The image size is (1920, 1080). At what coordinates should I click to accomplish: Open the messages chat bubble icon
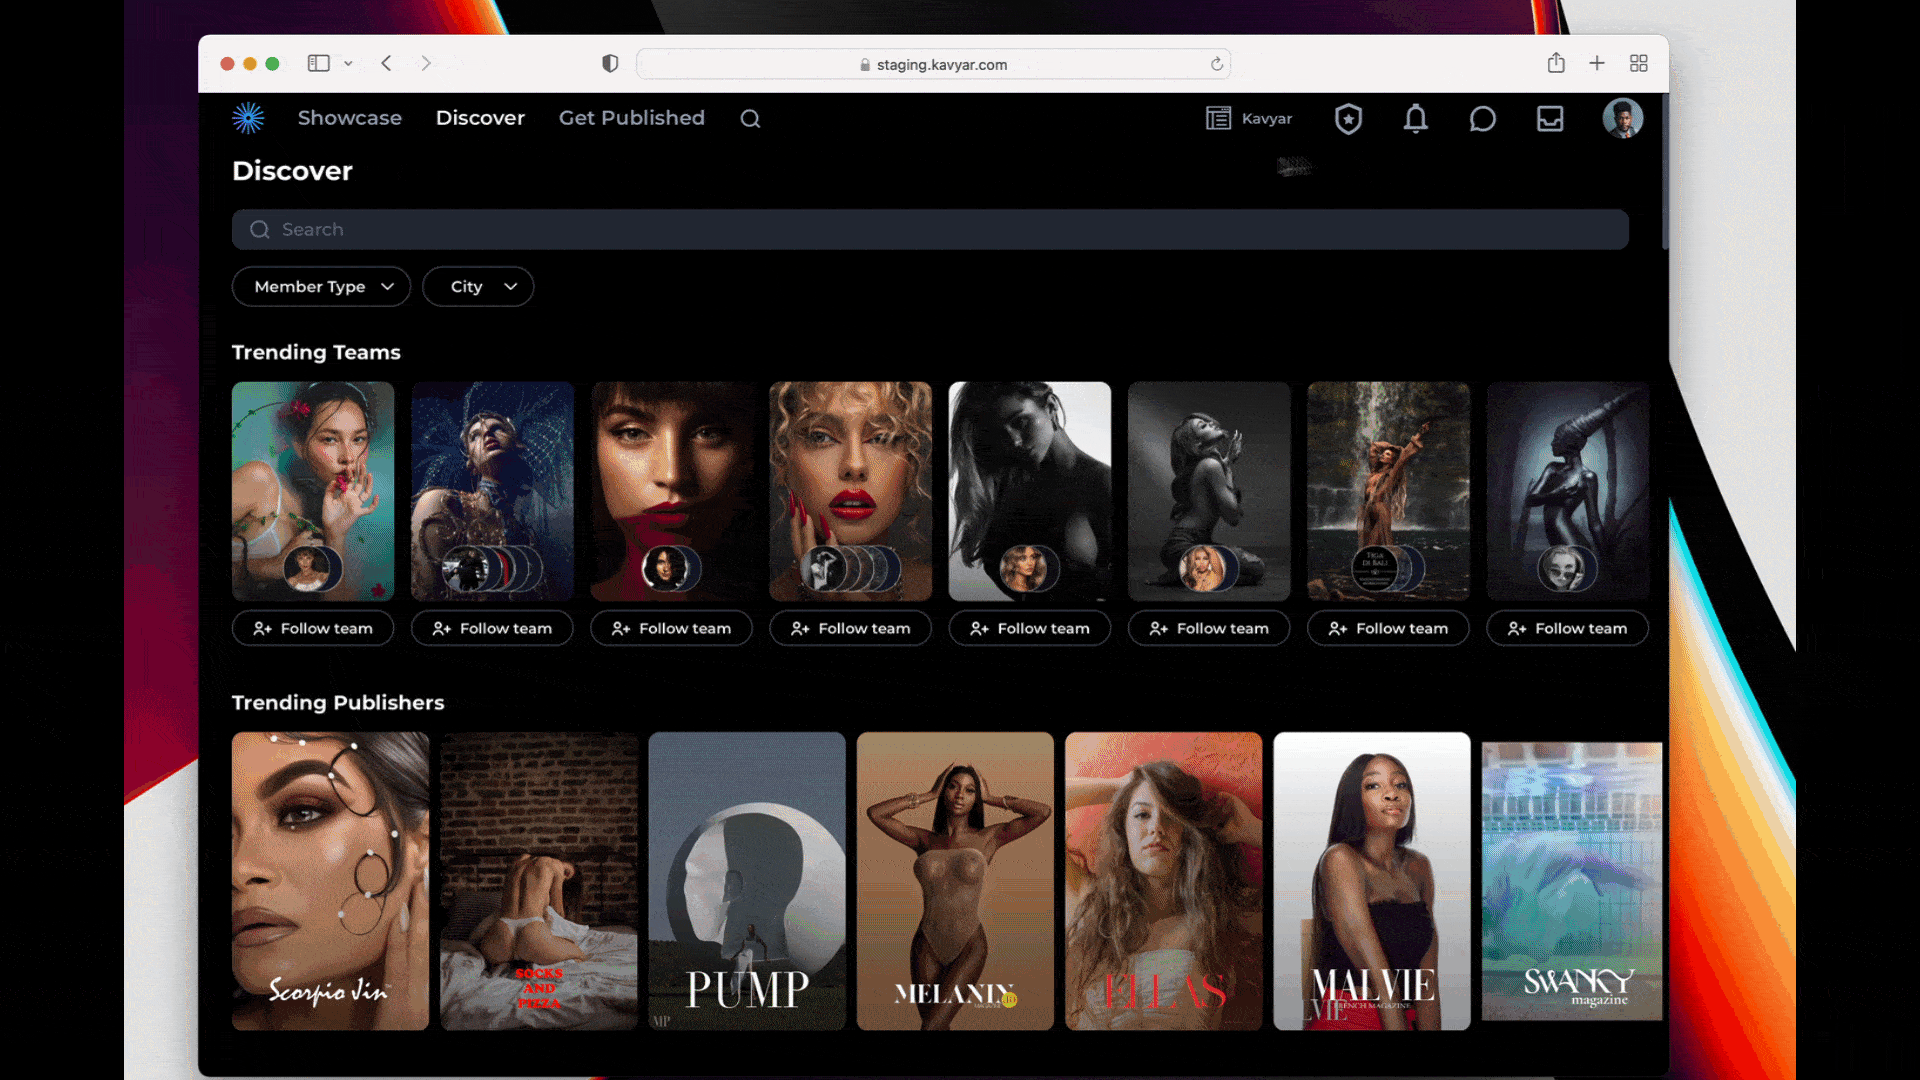1482,119
